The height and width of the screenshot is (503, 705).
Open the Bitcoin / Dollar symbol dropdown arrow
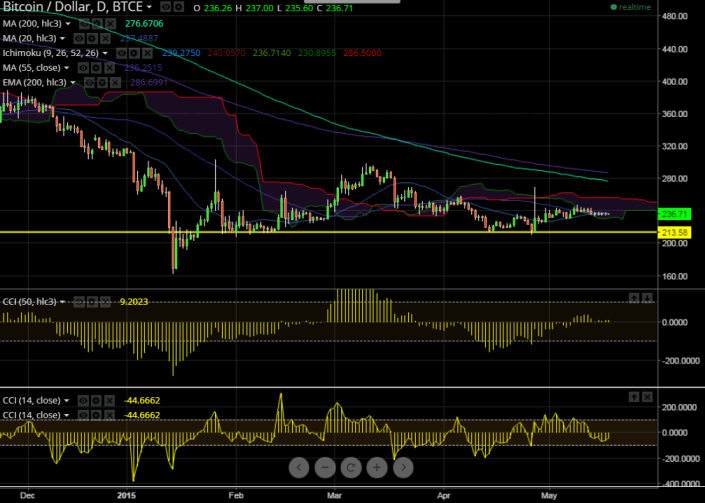pos(149,7)
